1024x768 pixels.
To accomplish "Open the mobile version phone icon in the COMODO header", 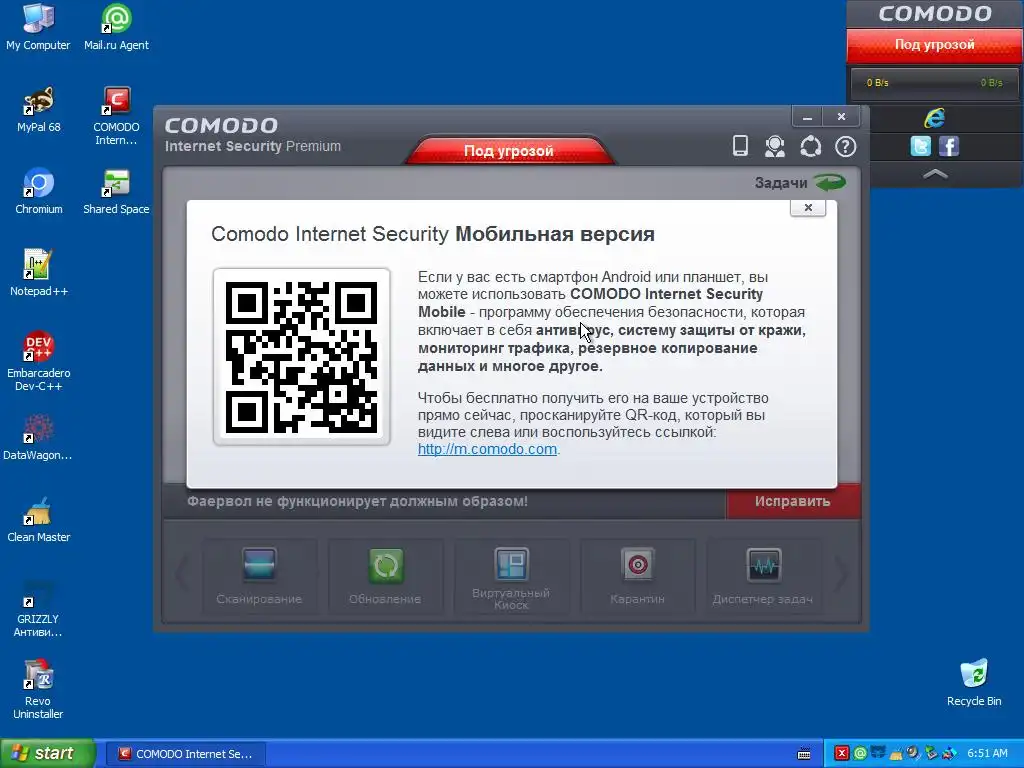I will [x=740, y=146].
